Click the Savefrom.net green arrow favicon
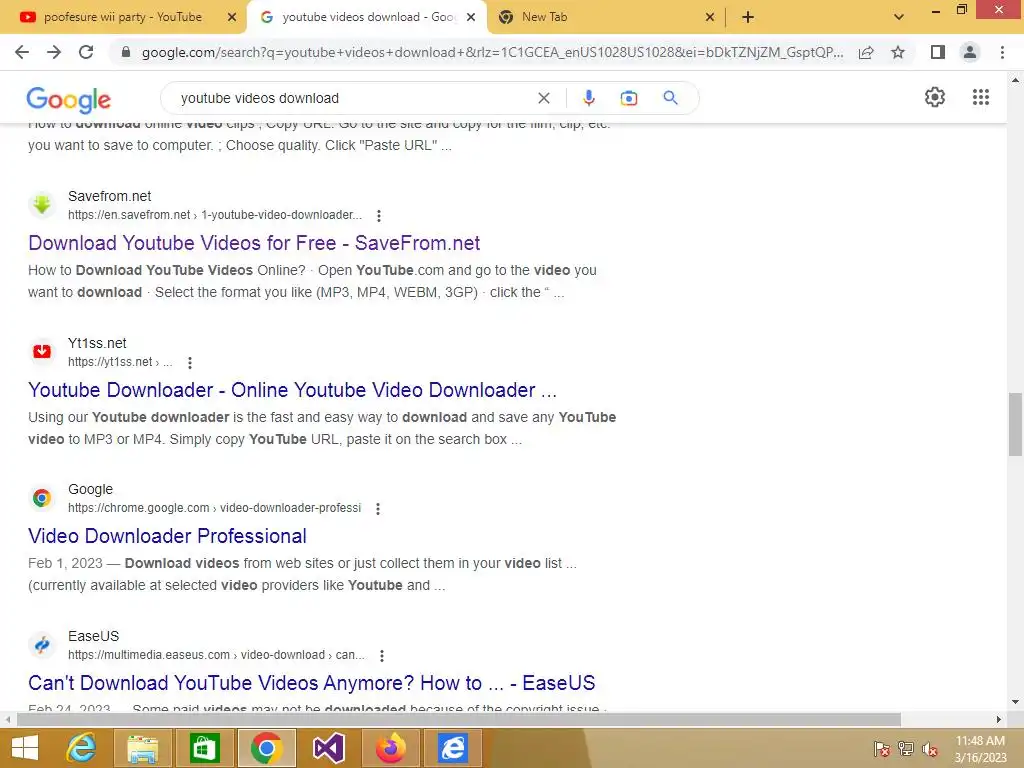The width and height of the screenshot is (1024, 768). pos(42,205)
